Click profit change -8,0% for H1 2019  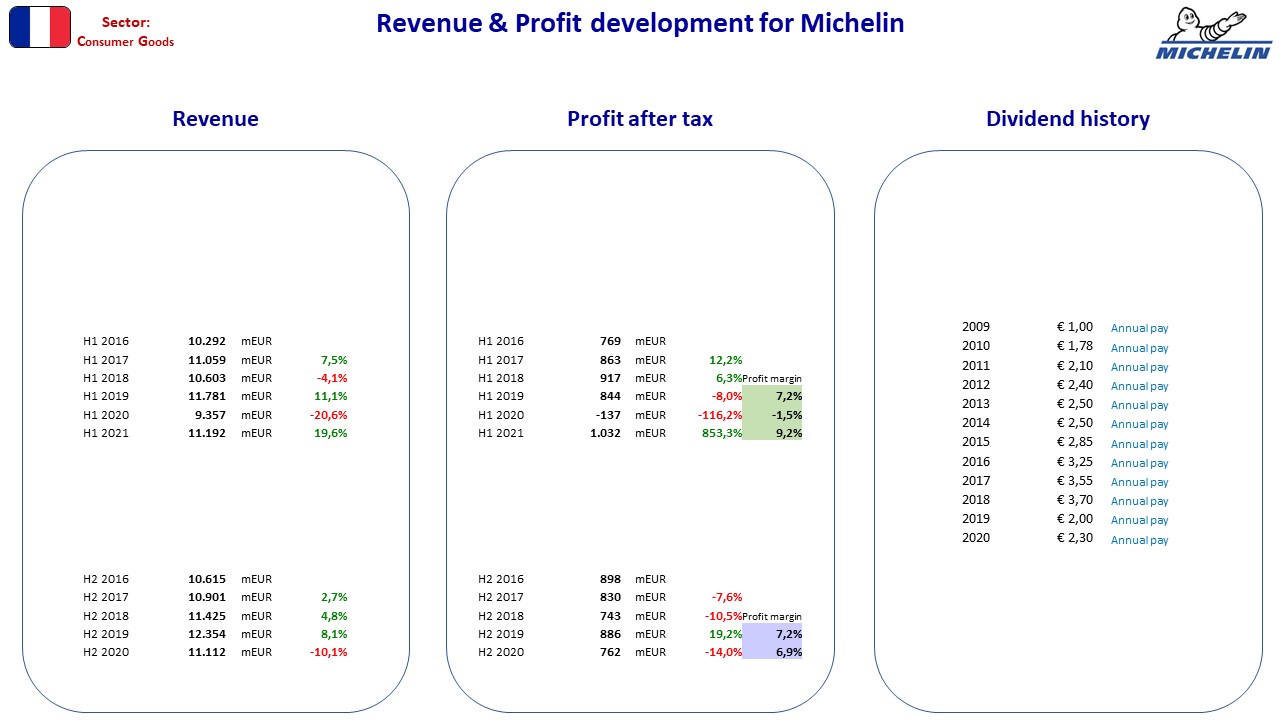(727, 396)
